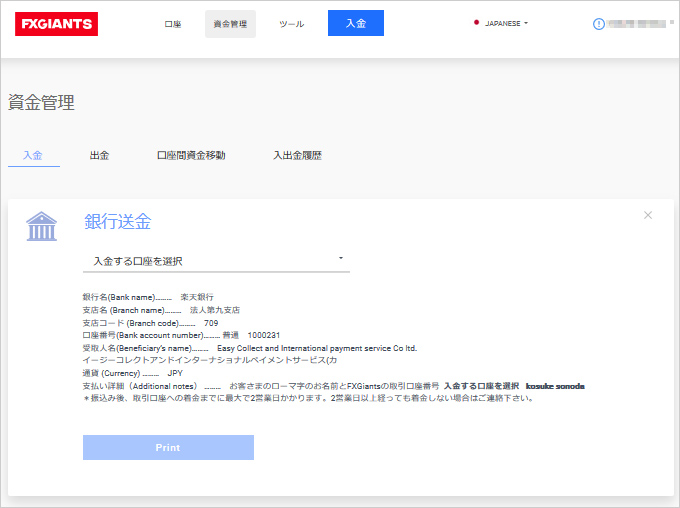Click the currency value JPY
This screenshot has width=680, height=508.
tap(175, 373)
